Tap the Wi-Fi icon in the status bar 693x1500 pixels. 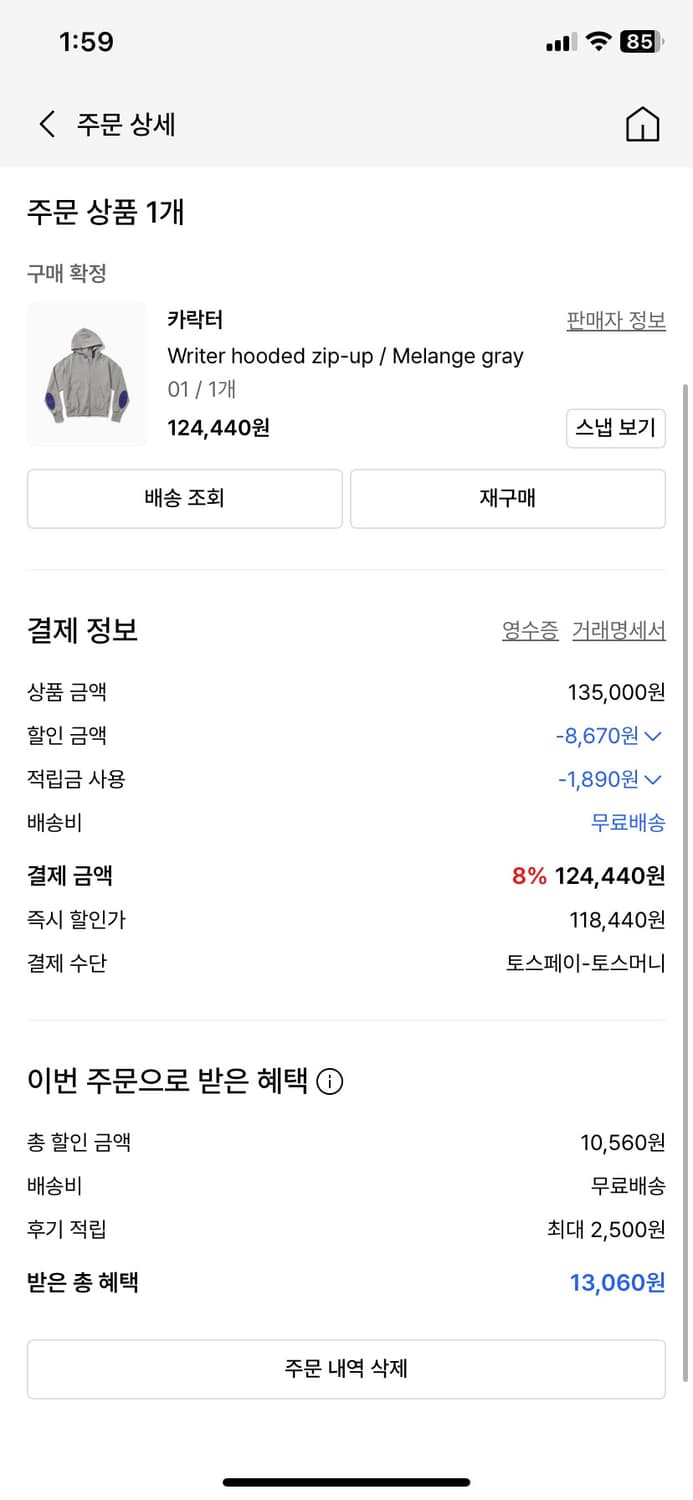pos(599,42)
